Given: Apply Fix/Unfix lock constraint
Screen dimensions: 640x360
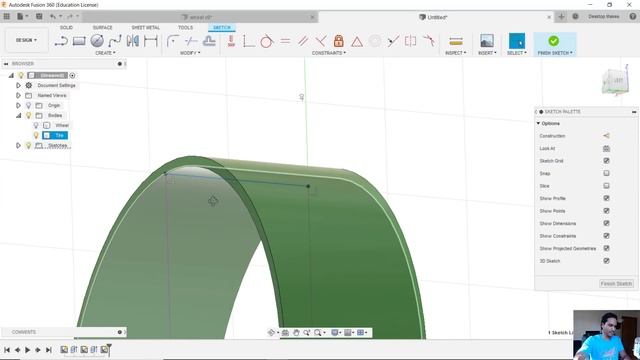Looking at the screenshot, I should tap(338, 41).
